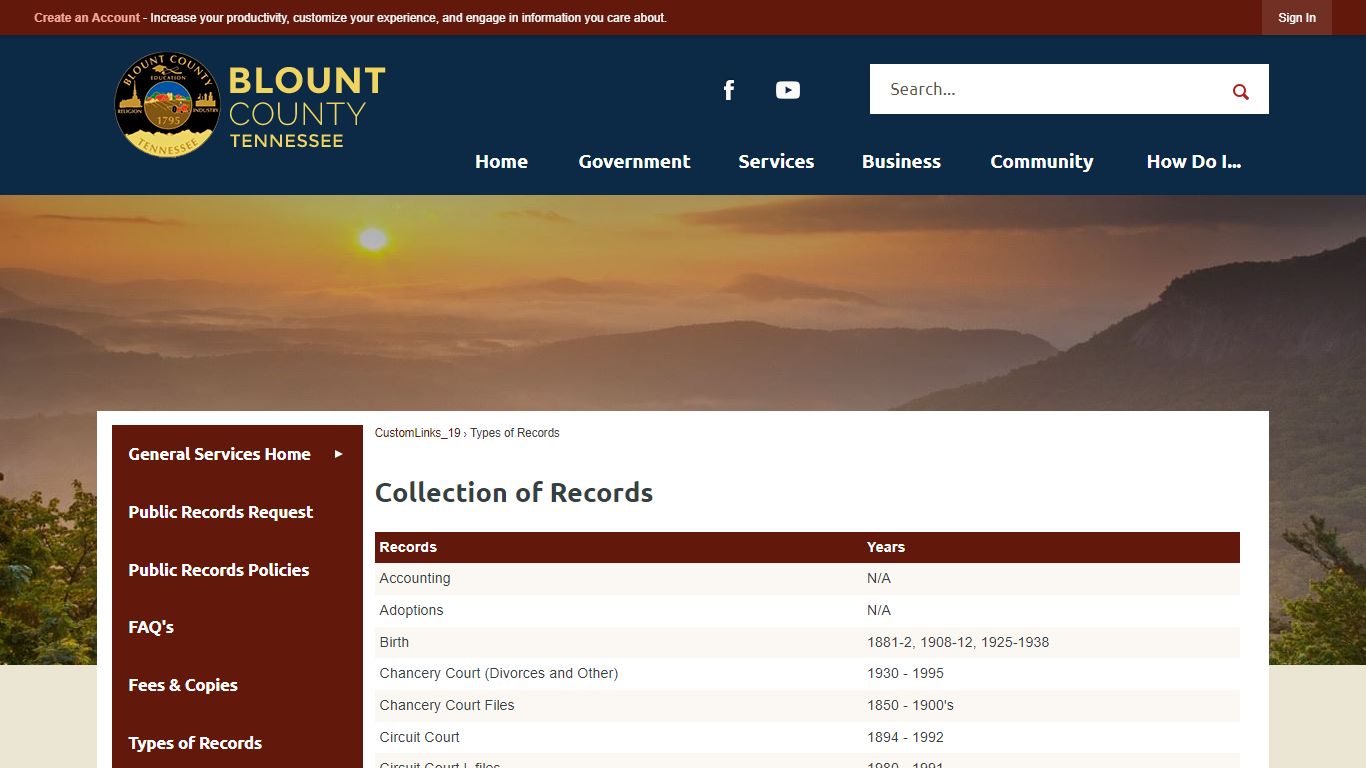Open the YouTube channel icon
Image resolution: width=1366 pixels, height=768 pixels.
click(x=788, y=90)
